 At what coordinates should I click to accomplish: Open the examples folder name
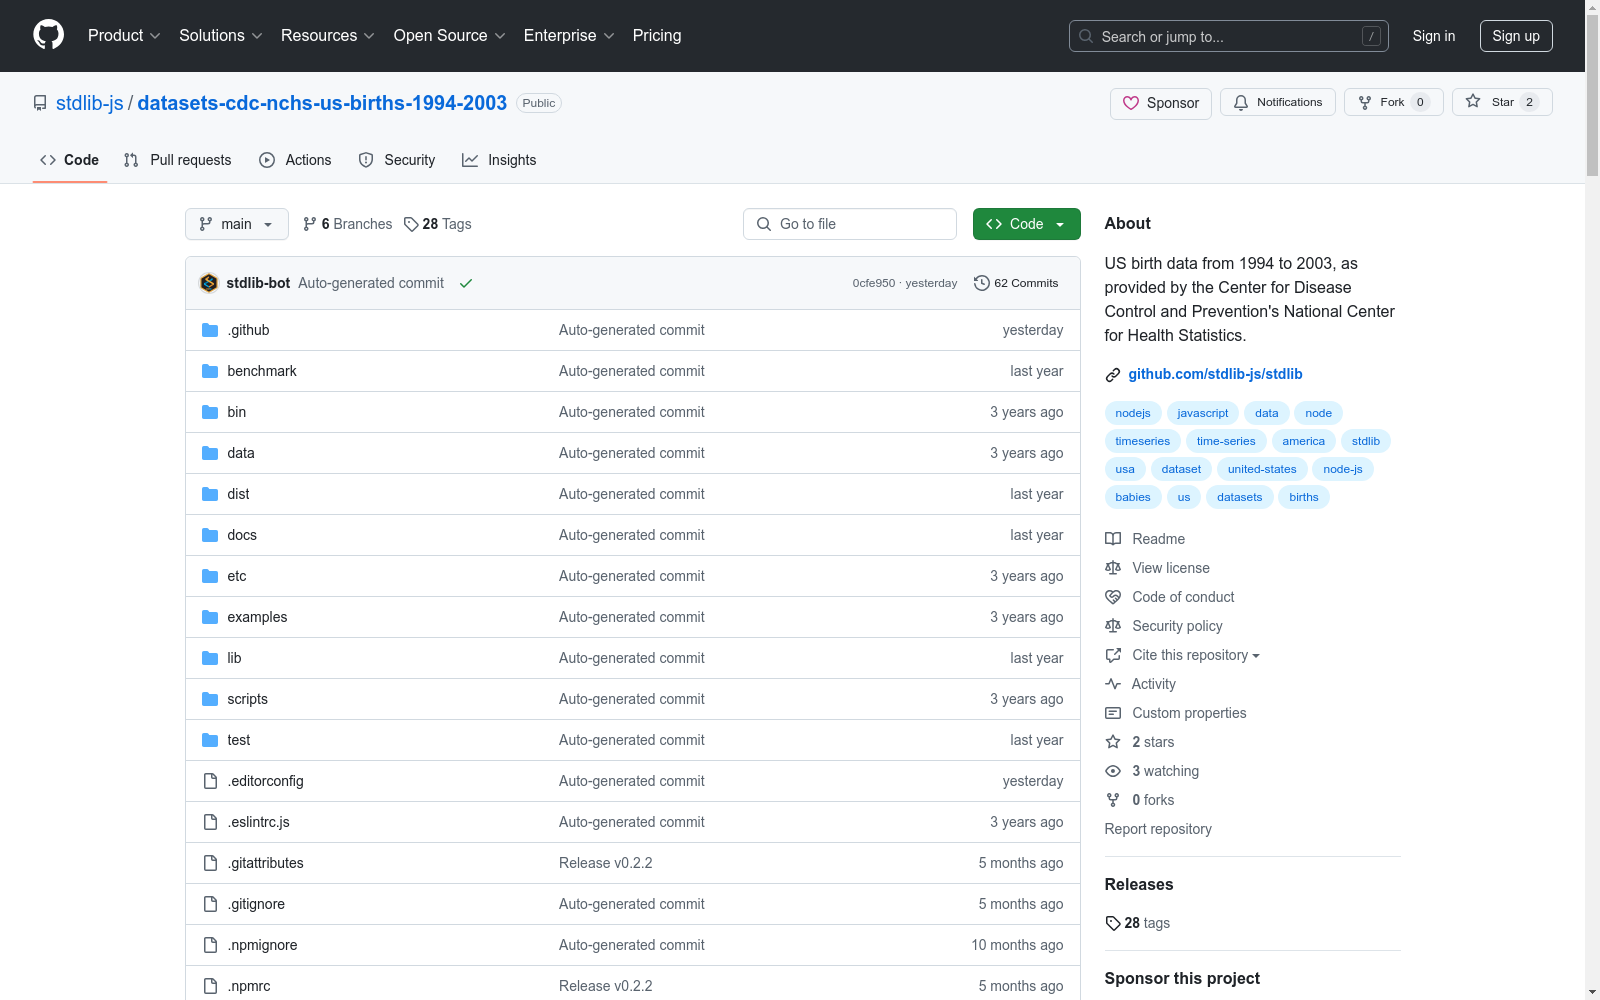pos(257,617)
